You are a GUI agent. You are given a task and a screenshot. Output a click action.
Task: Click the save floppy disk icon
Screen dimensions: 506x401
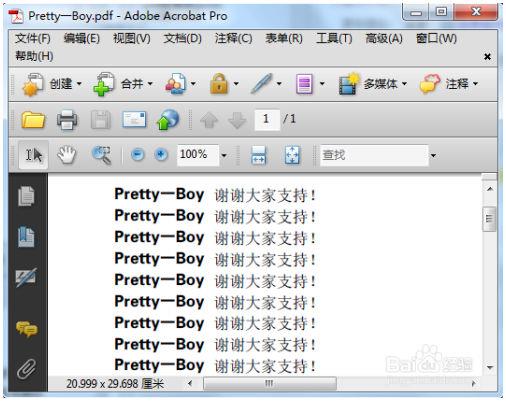pyautogui.click(x=101, y=120)
